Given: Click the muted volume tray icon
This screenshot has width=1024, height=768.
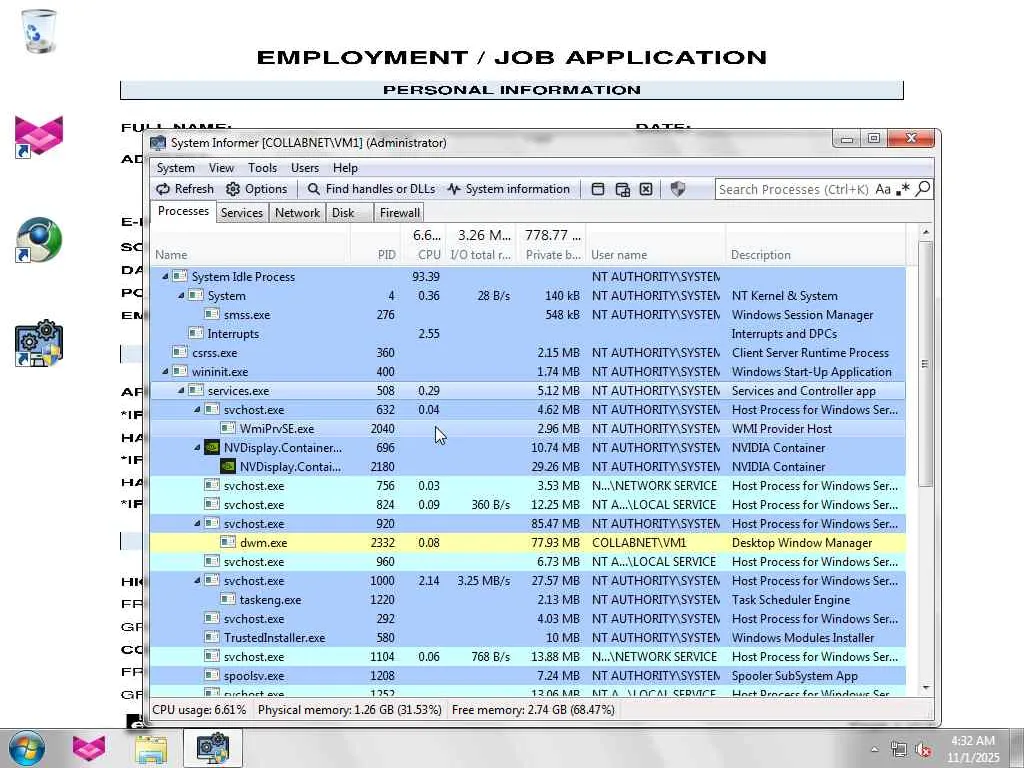Looking at the screenshot, I should tap(923, 750).
